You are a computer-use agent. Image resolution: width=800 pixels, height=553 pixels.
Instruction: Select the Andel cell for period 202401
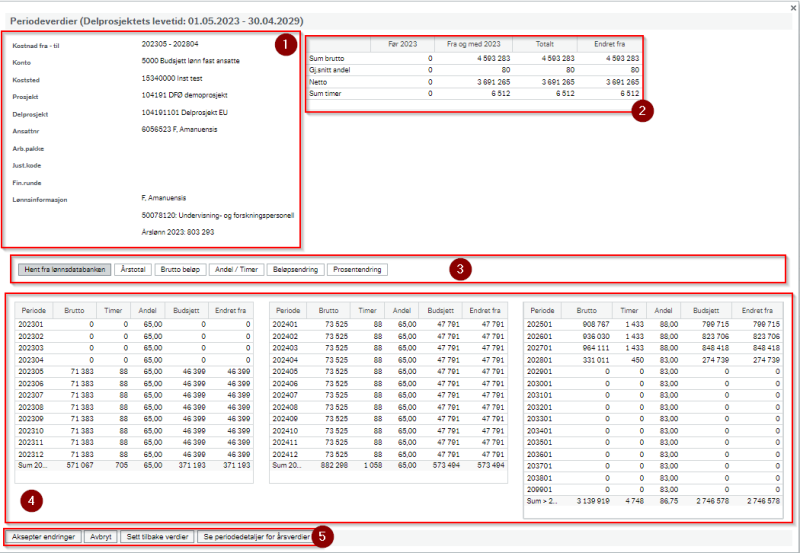pos(402,324)
